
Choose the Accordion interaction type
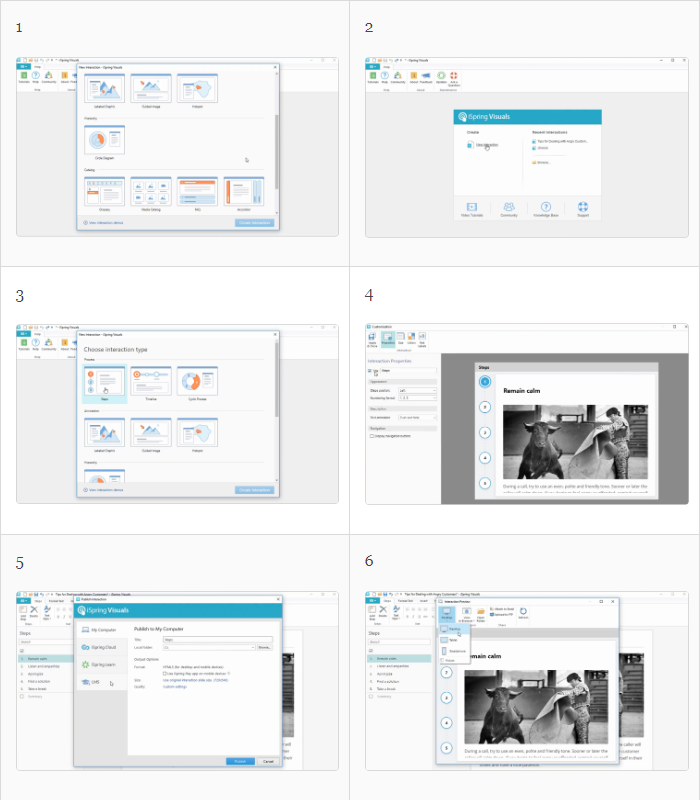pyautogui.click(x=243, y=194)
